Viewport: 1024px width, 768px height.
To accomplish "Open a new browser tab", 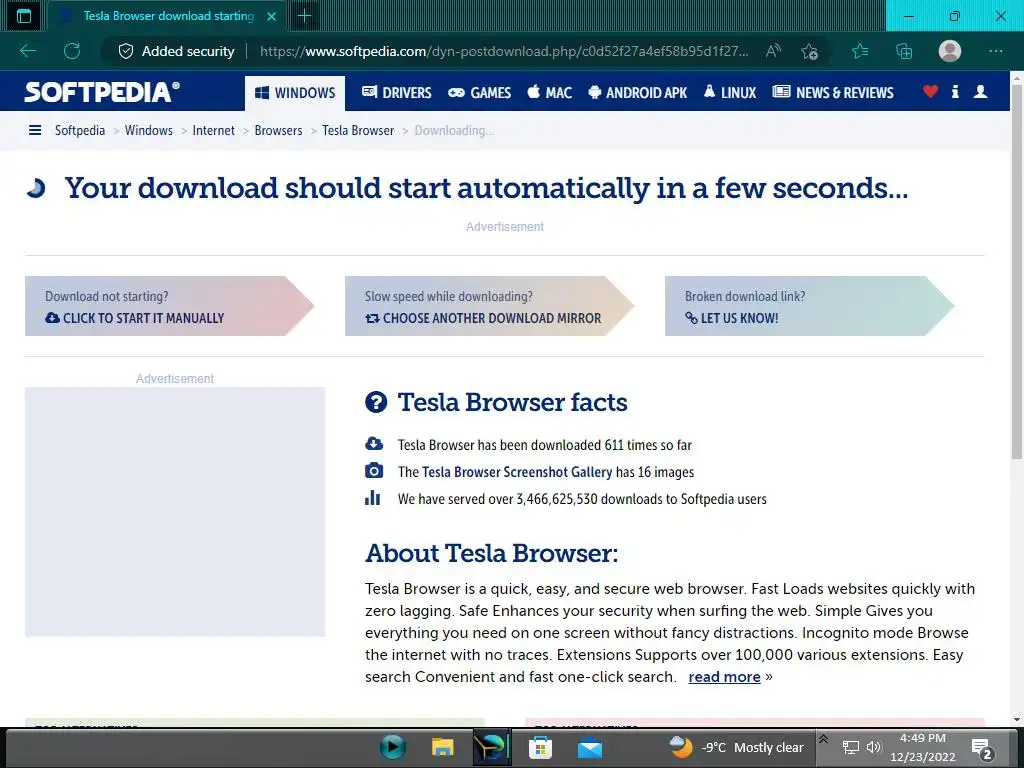I will [x=304, y=16].
